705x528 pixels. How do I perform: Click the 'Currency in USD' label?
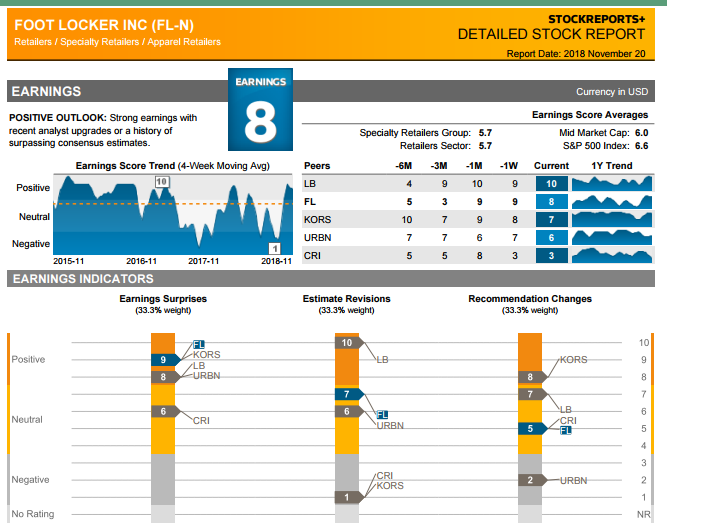point(612,92)
